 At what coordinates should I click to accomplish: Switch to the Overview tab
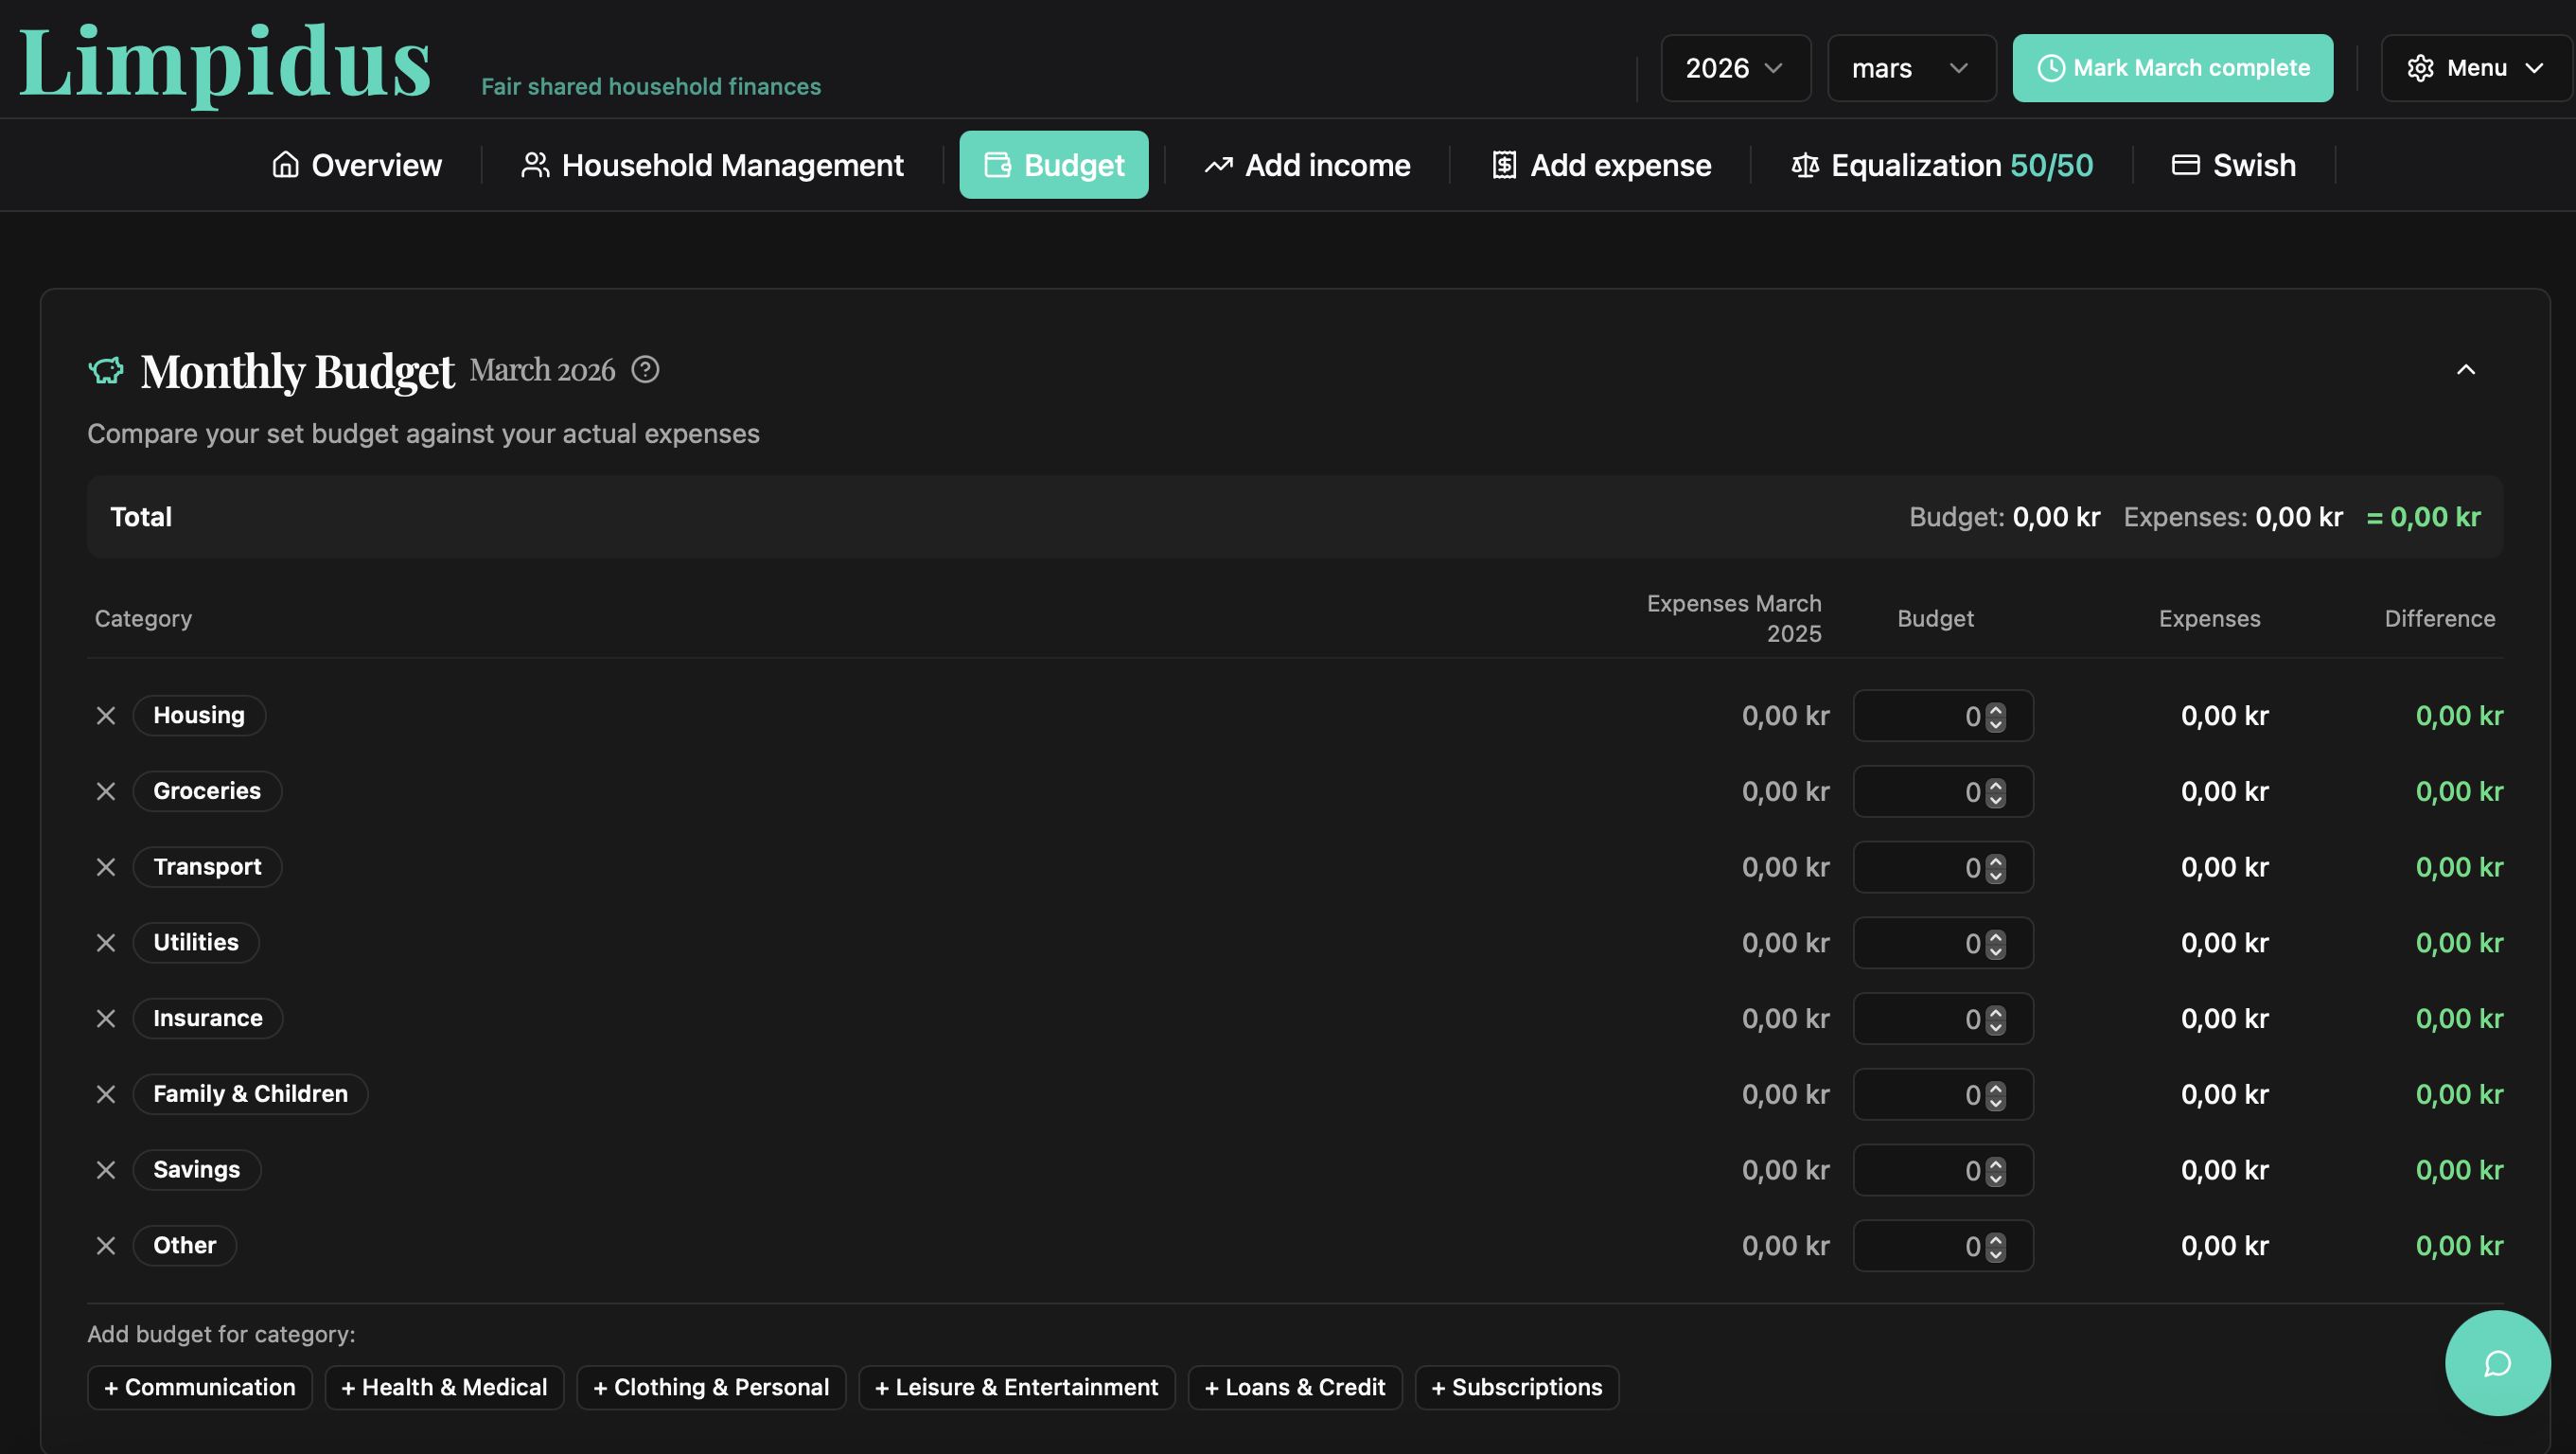tap(357, 165)
